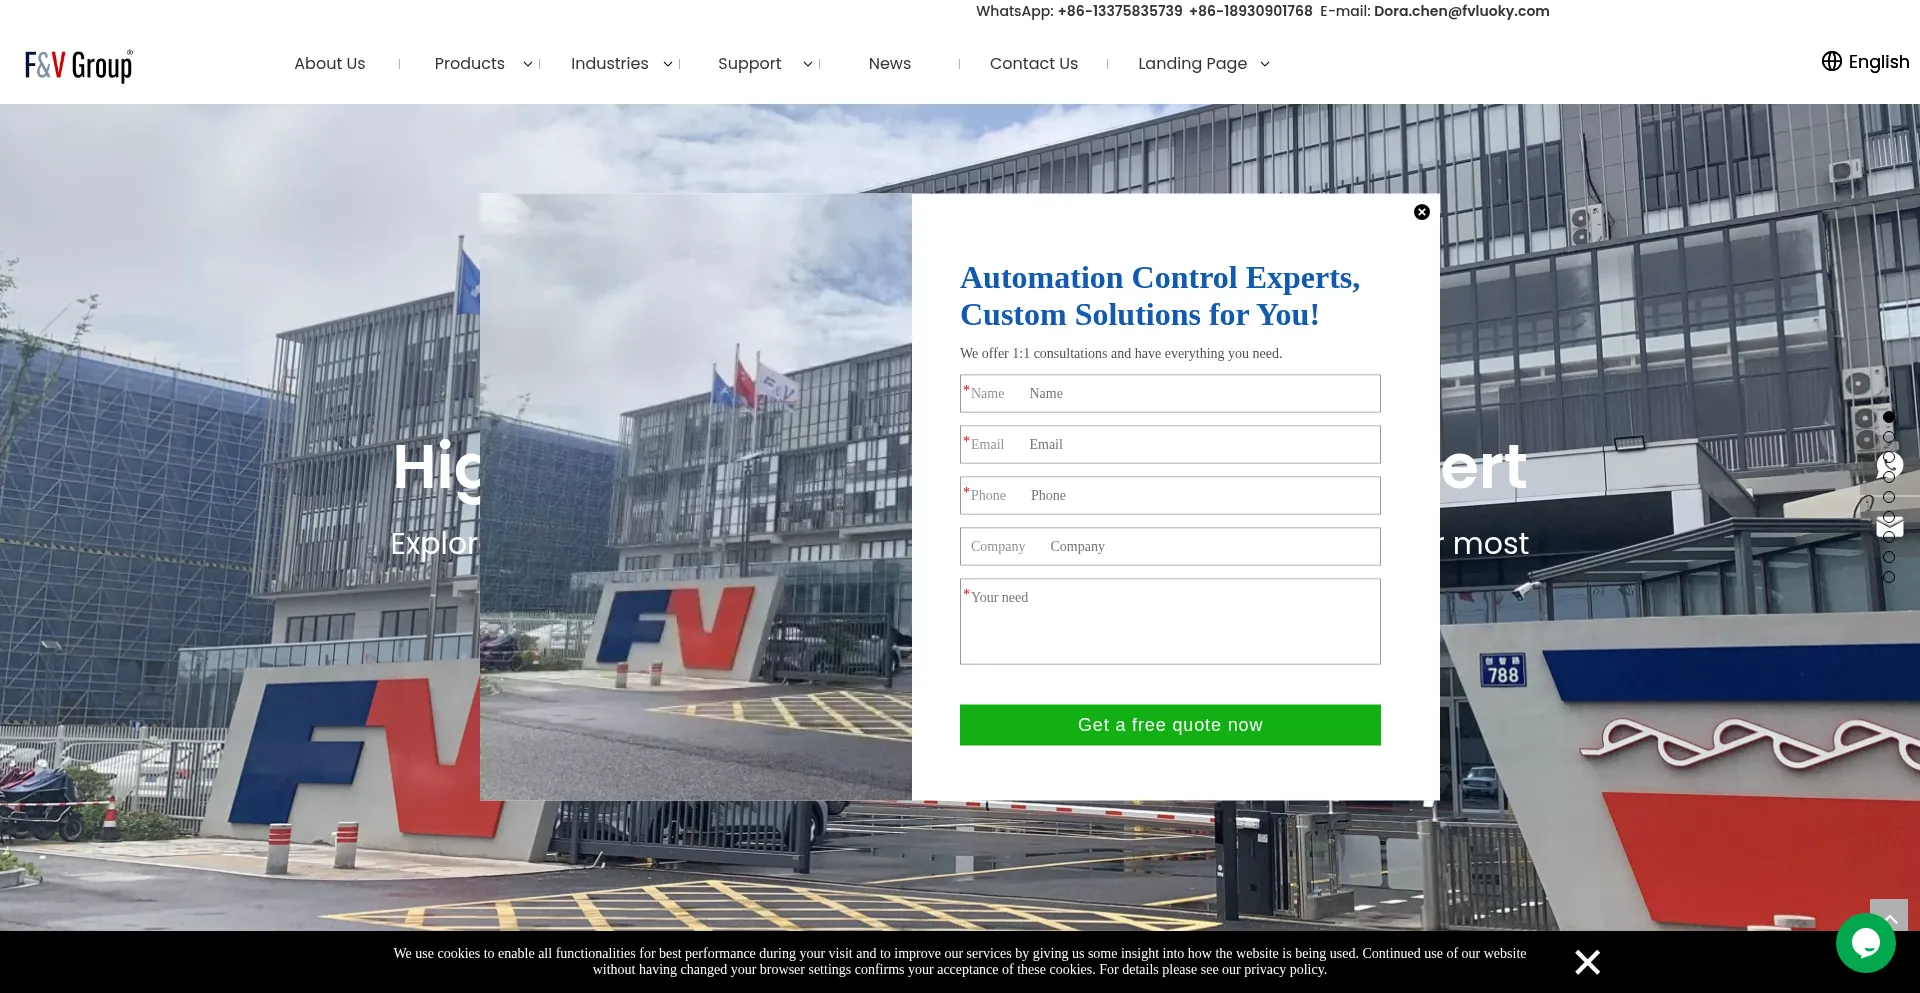Click the globe language icon
The height and width of the screenshot is (993, 1920).
pyautogui.click(x=1831, y=62)
